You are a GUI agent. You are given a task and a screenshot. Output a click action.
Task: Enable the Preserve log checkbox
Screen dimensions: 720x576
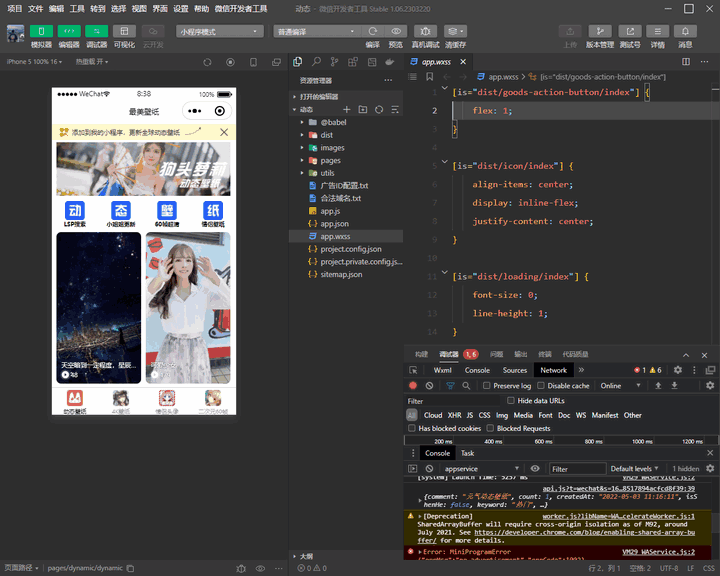(487, 385)
